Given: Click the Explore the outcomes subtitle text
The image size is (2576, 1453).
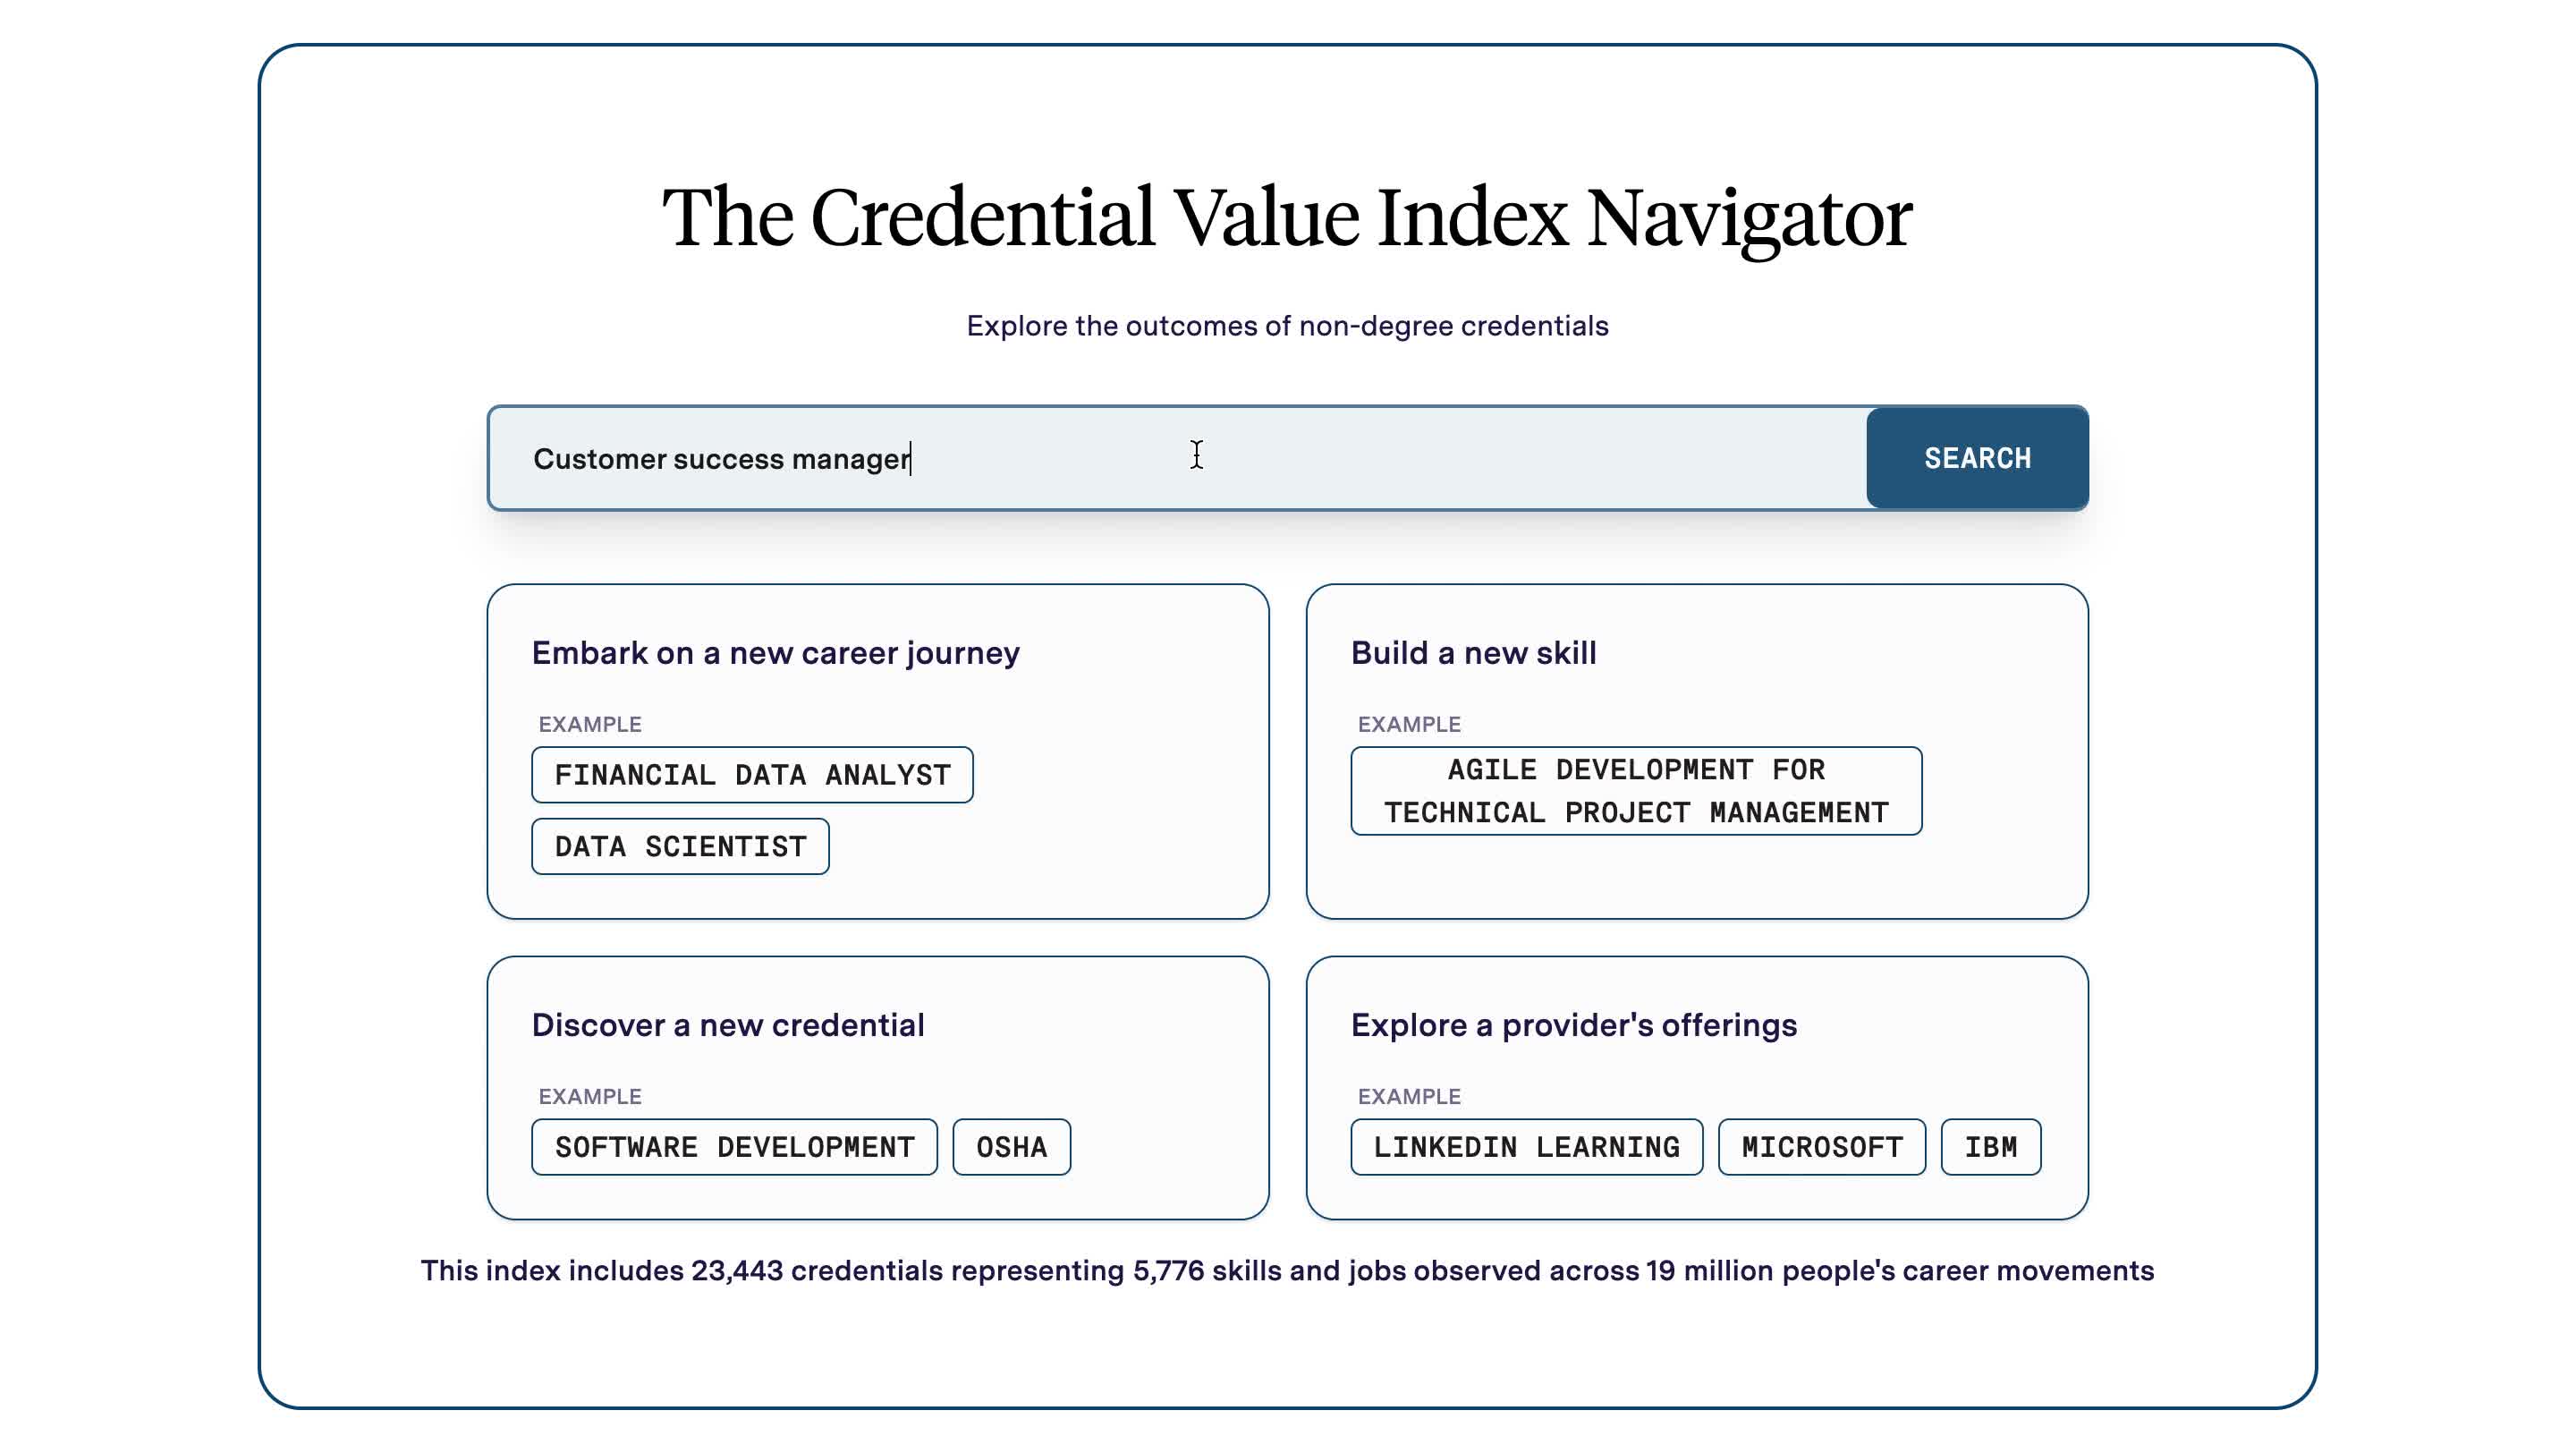Looking at the screenshot, I should 1287,326.
